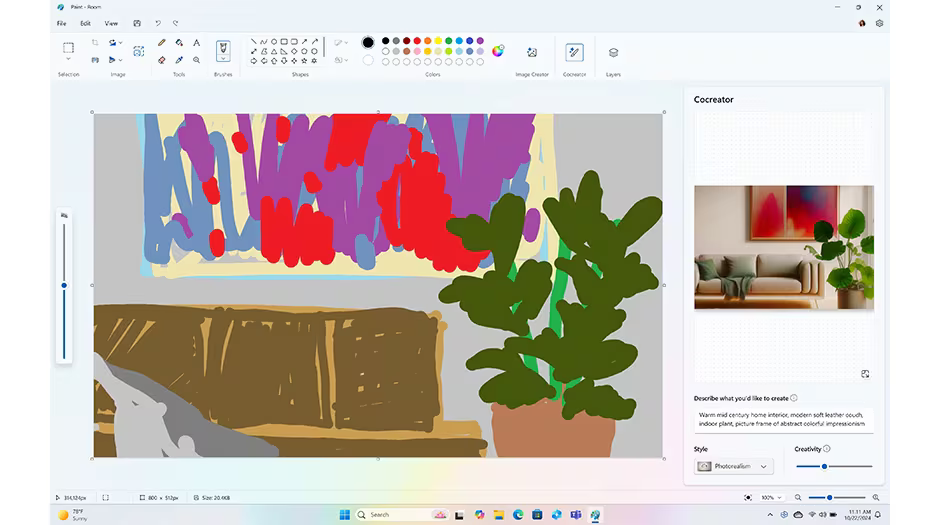Viewport: 940px width, 525px height.
Task: Adjust the Creativity slider
Action: [x=824, y=466]
